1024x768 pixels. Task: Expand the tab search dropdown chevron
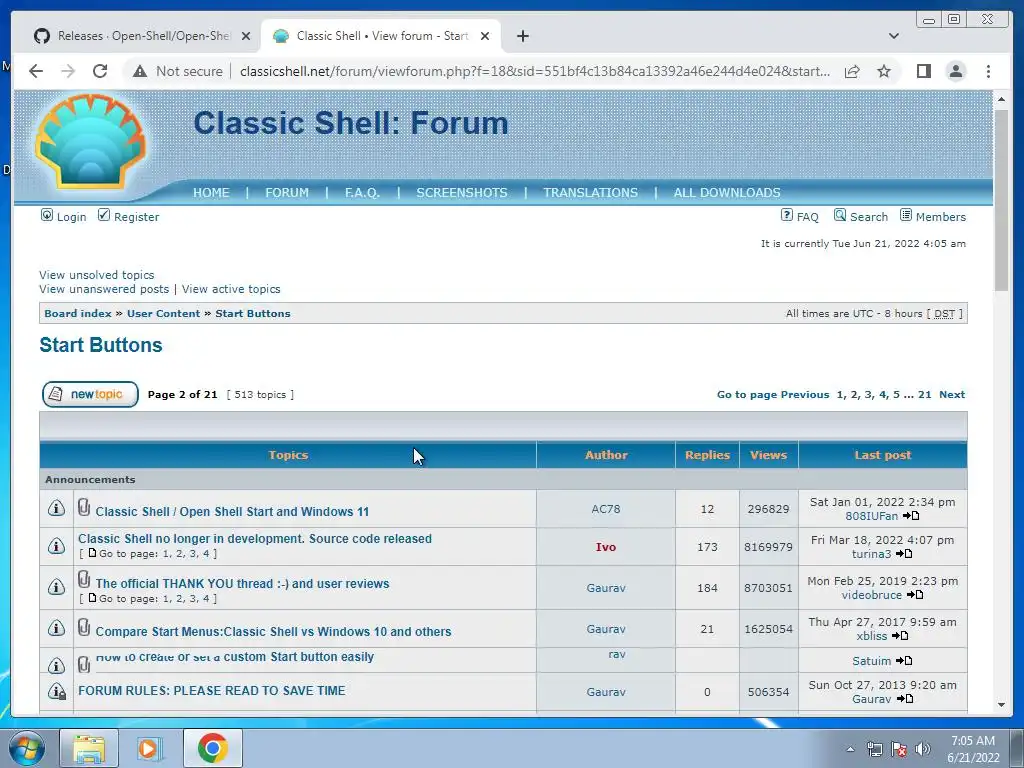tap(893, 36)
